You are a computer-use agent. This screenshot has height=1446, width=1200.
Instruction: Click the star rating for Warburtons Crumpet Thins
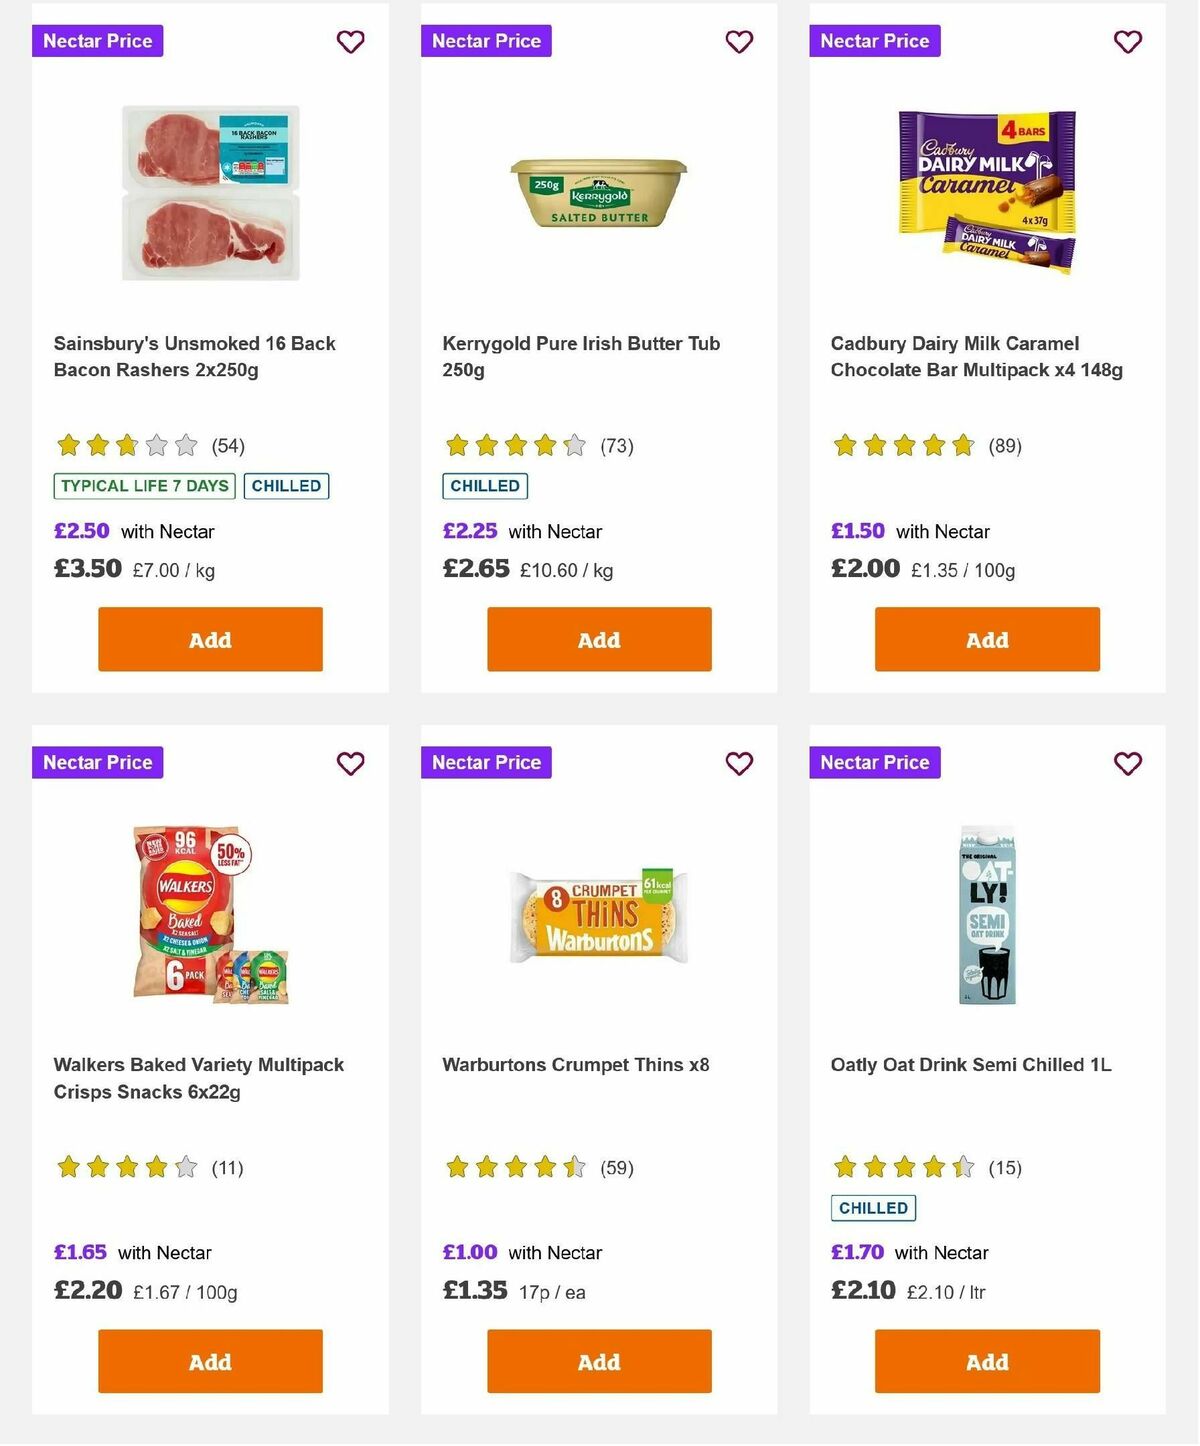point(514,1167)
